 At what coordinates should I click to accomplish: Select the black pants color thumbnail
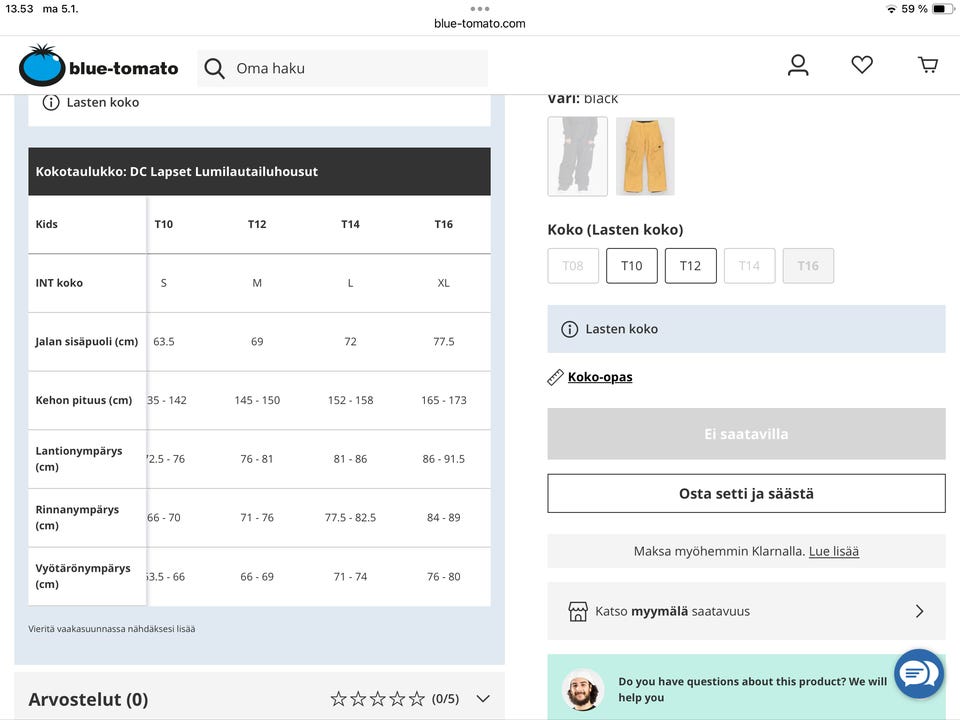(x=578, y=156)
